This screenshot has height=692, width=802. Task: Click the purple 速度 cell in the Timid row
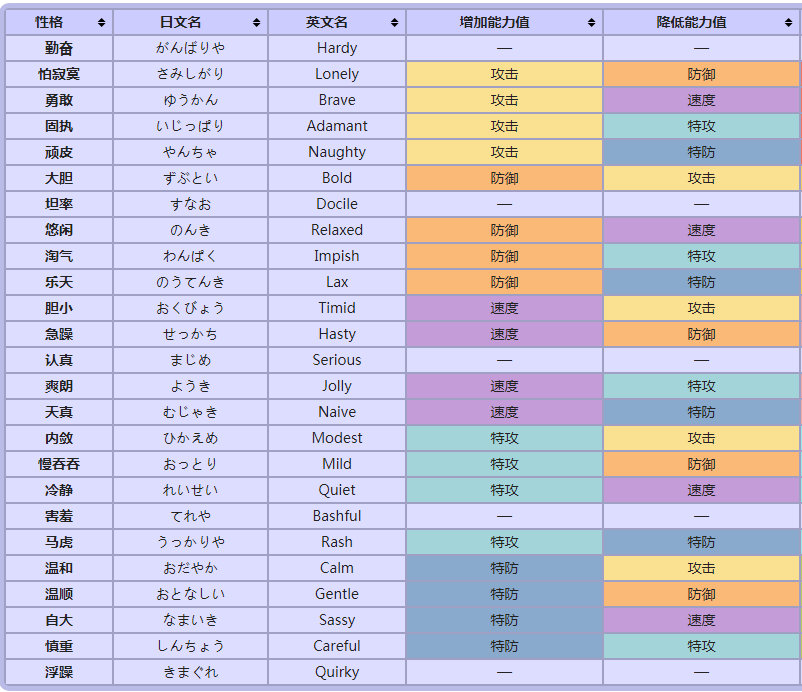pyautogui.click(x=504, y=308)
